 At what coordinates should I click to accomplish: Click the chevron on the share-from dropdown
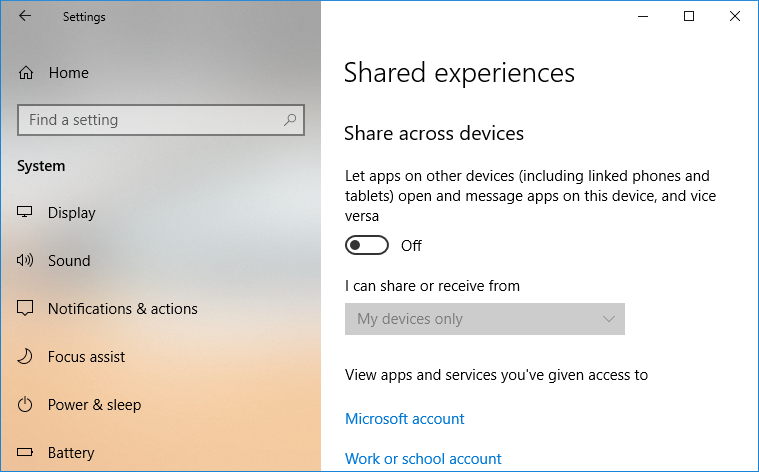pos(609,319)
